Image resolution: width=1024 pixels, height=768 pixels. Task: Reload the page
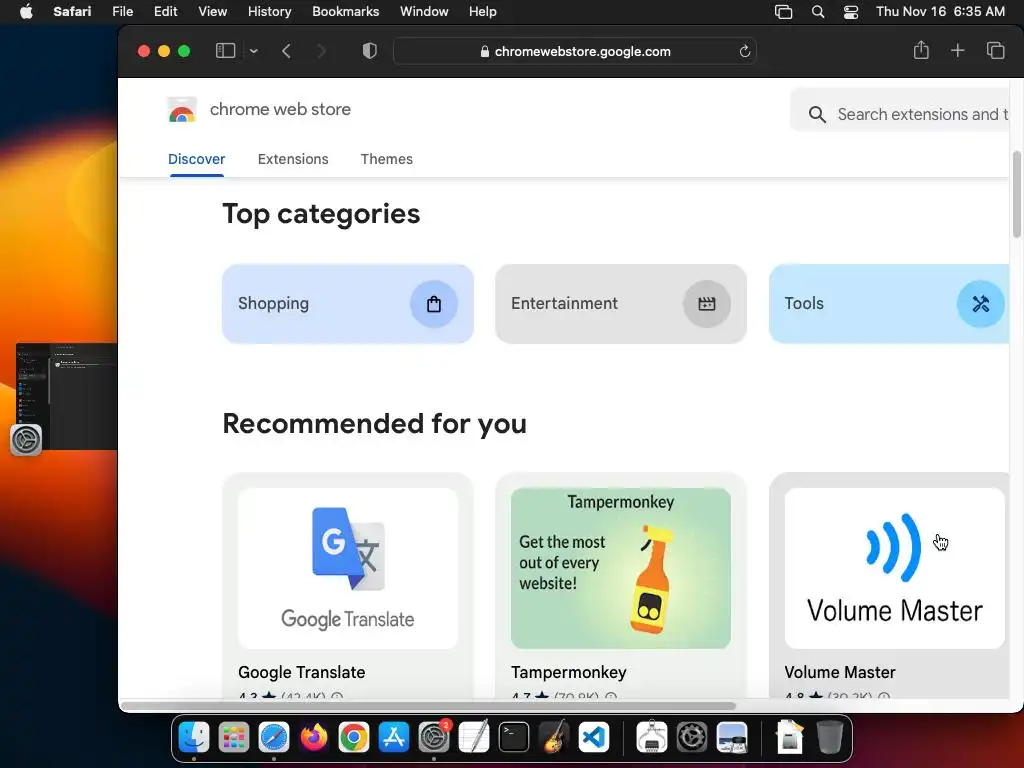pos(744,51)
